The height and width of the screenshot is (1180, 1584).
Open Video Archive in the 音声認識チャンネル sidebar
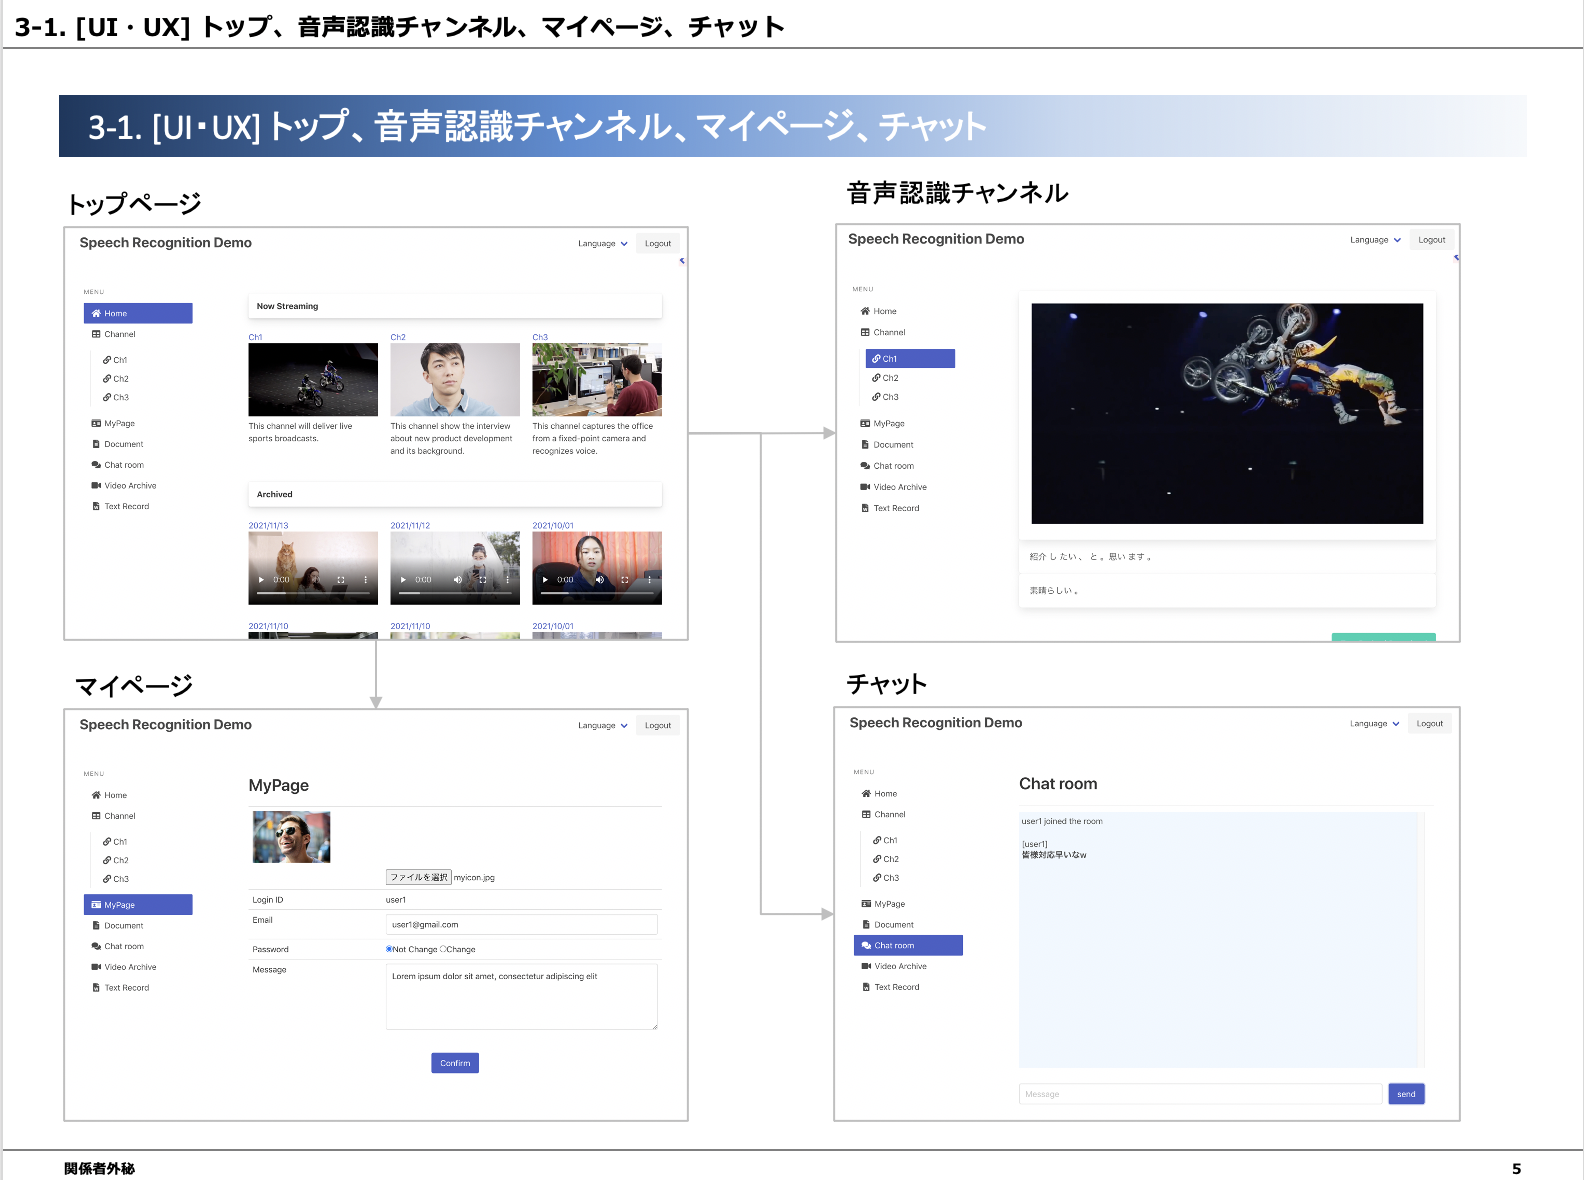(894, 487)
